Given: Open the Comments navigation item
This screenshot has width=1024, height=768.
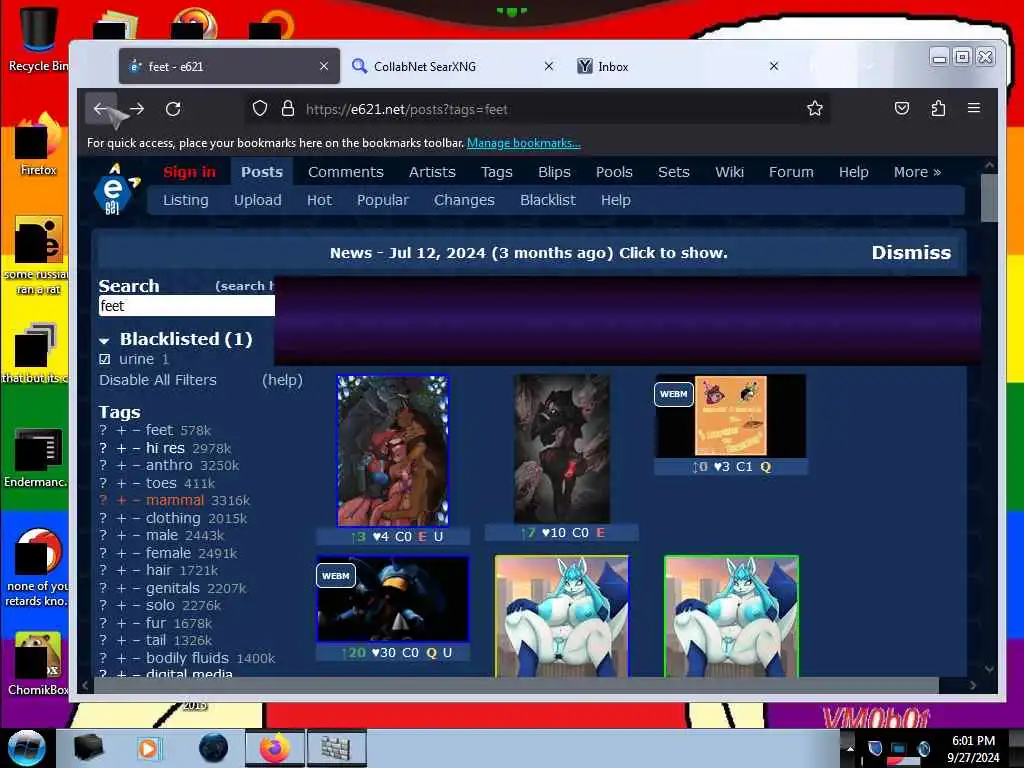Looking at the screenshot, I should (x=345, y=172).
